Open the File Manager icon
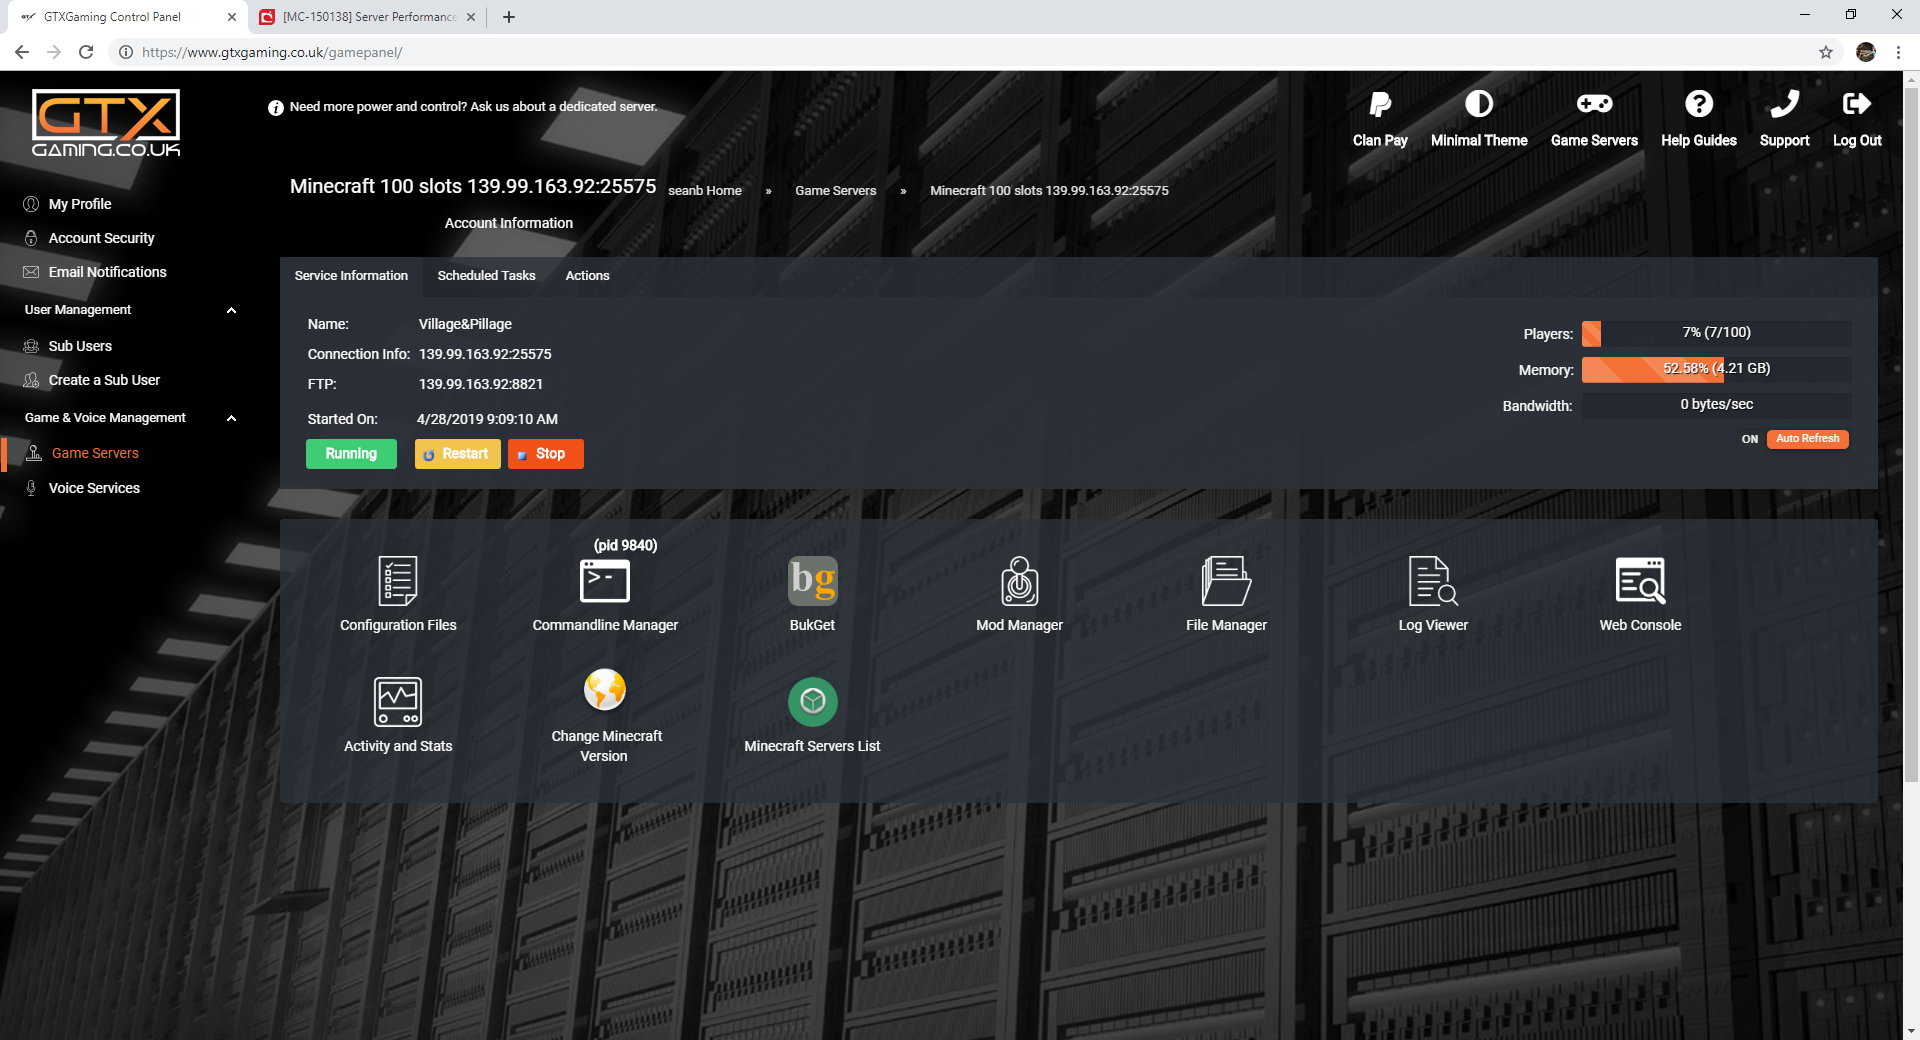This screenshot has height=1040, width=1920. [1226, 581]
